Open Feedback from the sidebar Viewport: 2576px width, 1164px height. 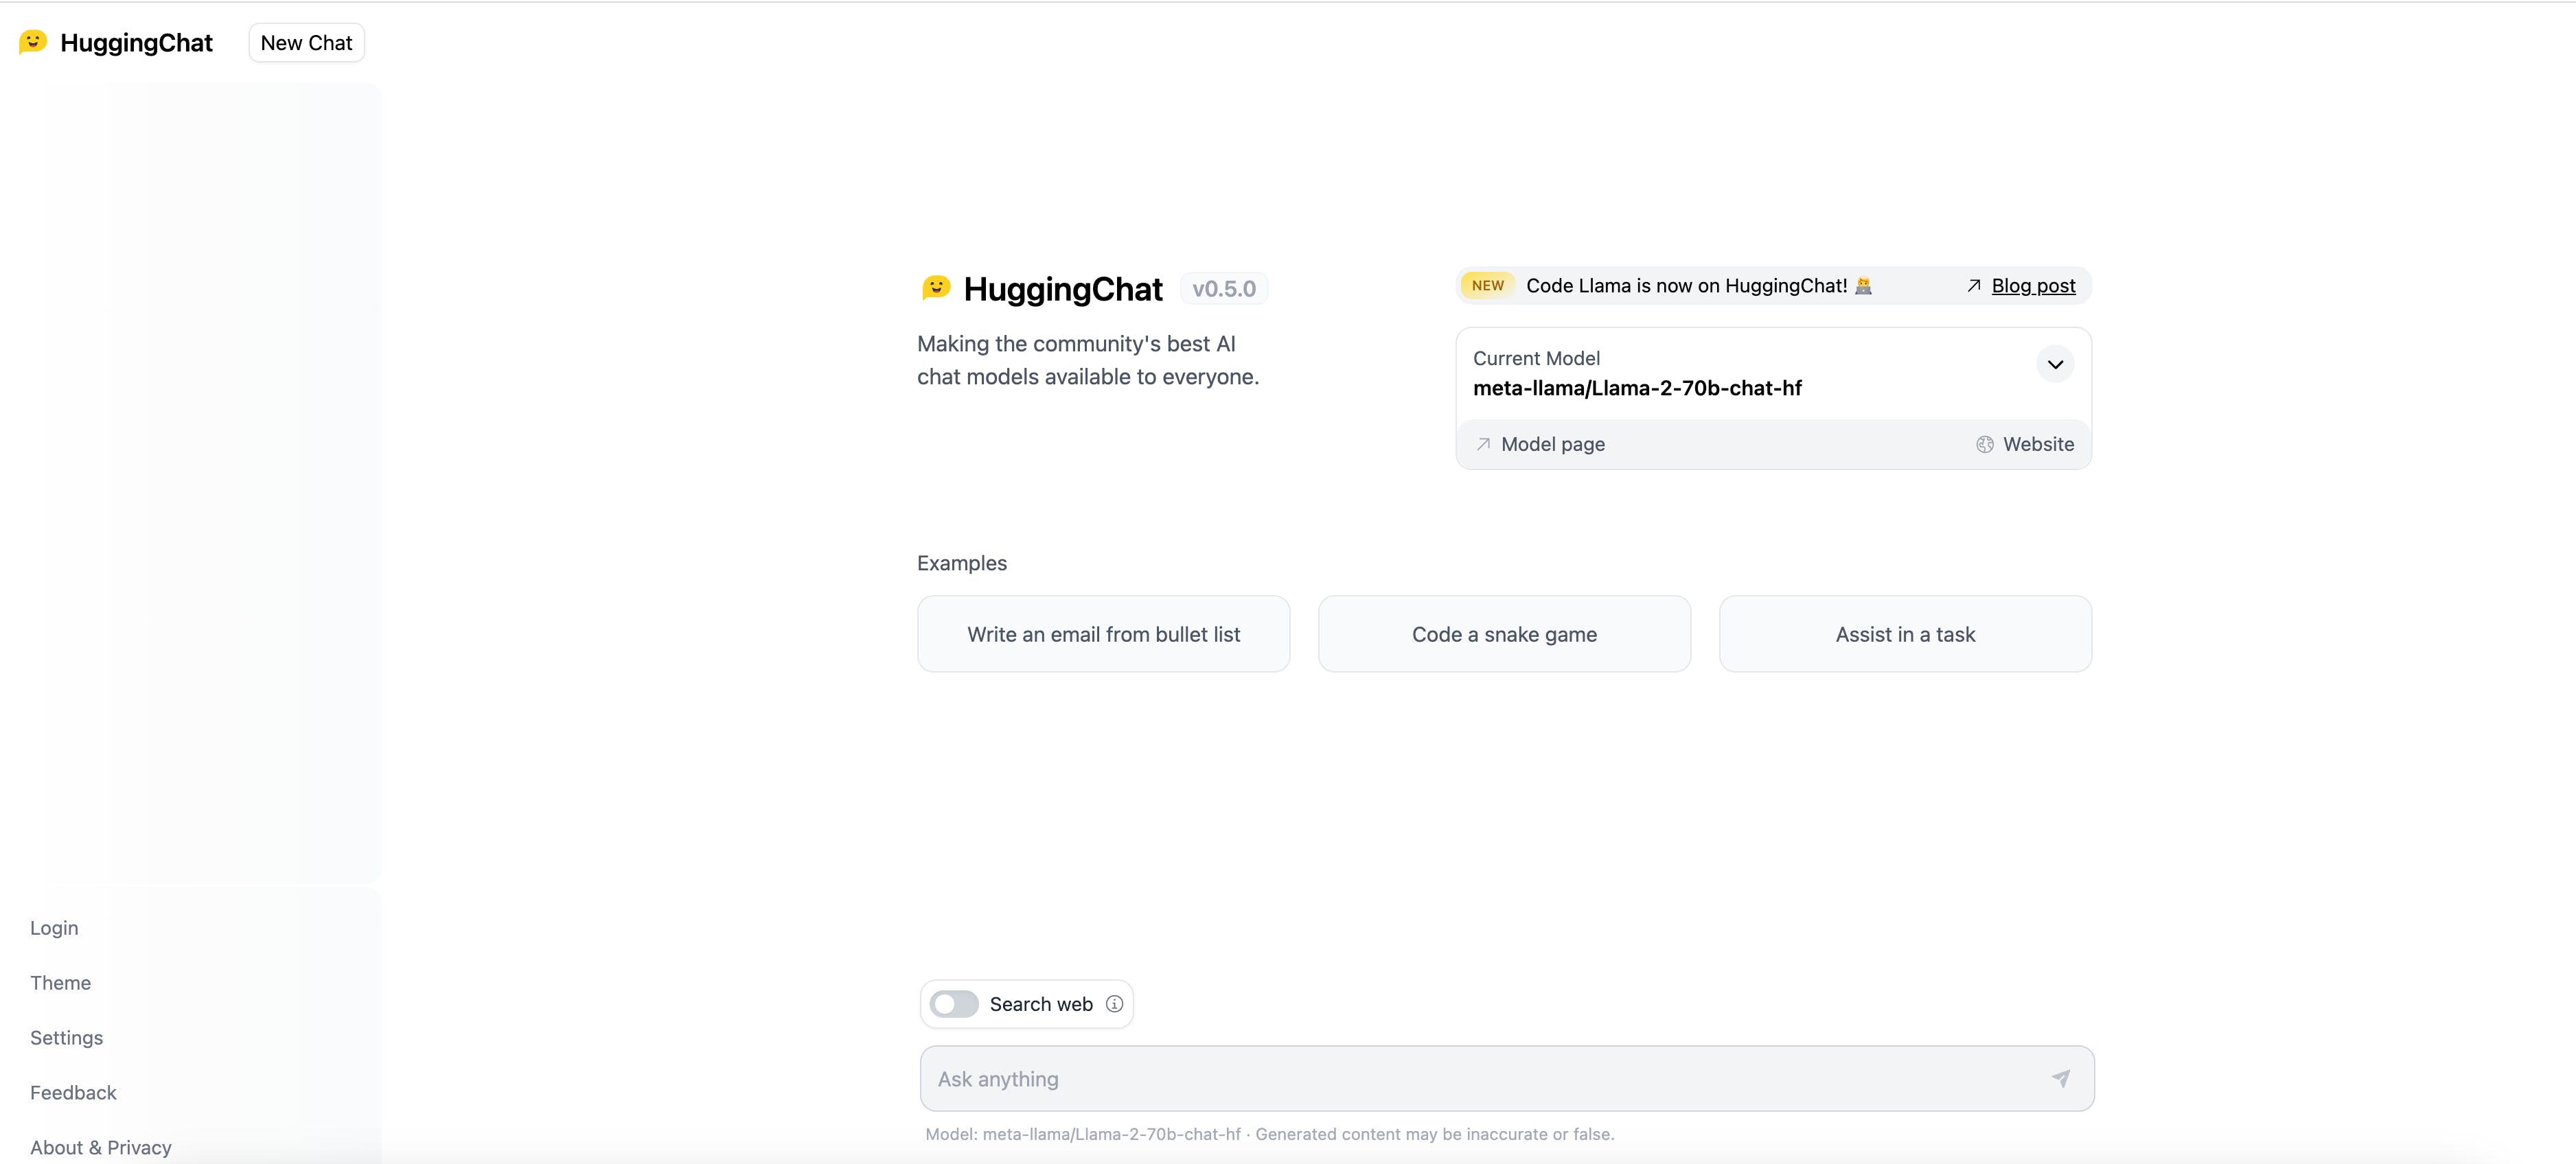[73, 1093]
